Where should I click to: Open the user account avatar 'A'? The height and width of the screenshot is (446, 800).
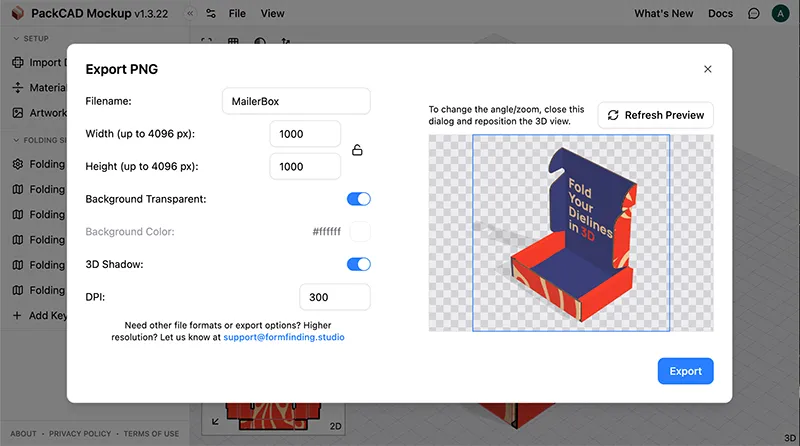pyautogui.click(x=780, y=14)
